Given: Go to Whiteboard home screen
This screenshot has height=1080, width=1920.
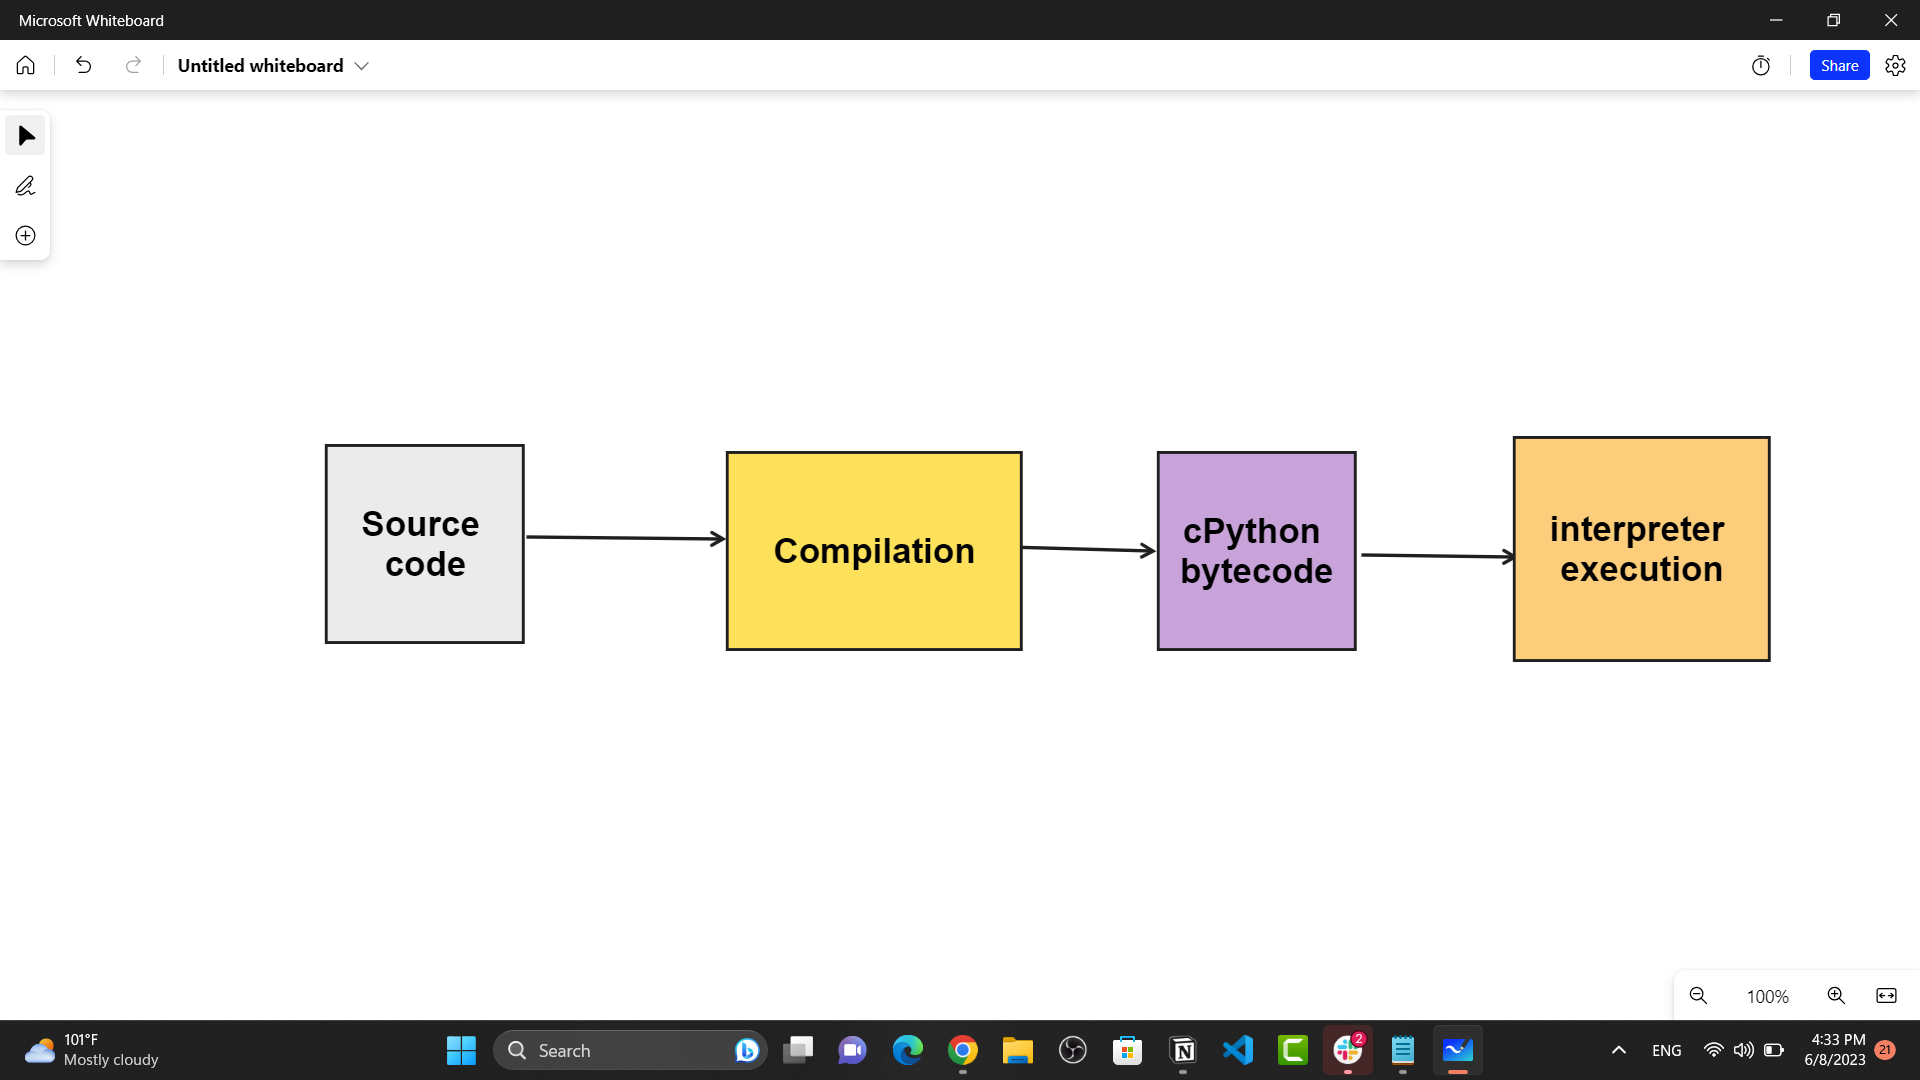Looking at the screenshot, I should pyautogui.click(x=26, y=66).
